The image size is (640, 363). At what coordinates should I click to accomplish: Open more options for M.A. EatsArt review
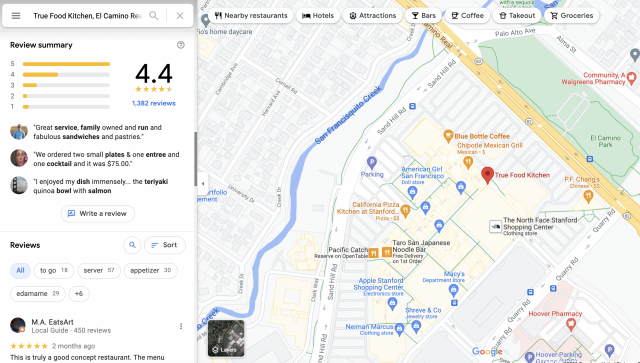pos(181,326)
